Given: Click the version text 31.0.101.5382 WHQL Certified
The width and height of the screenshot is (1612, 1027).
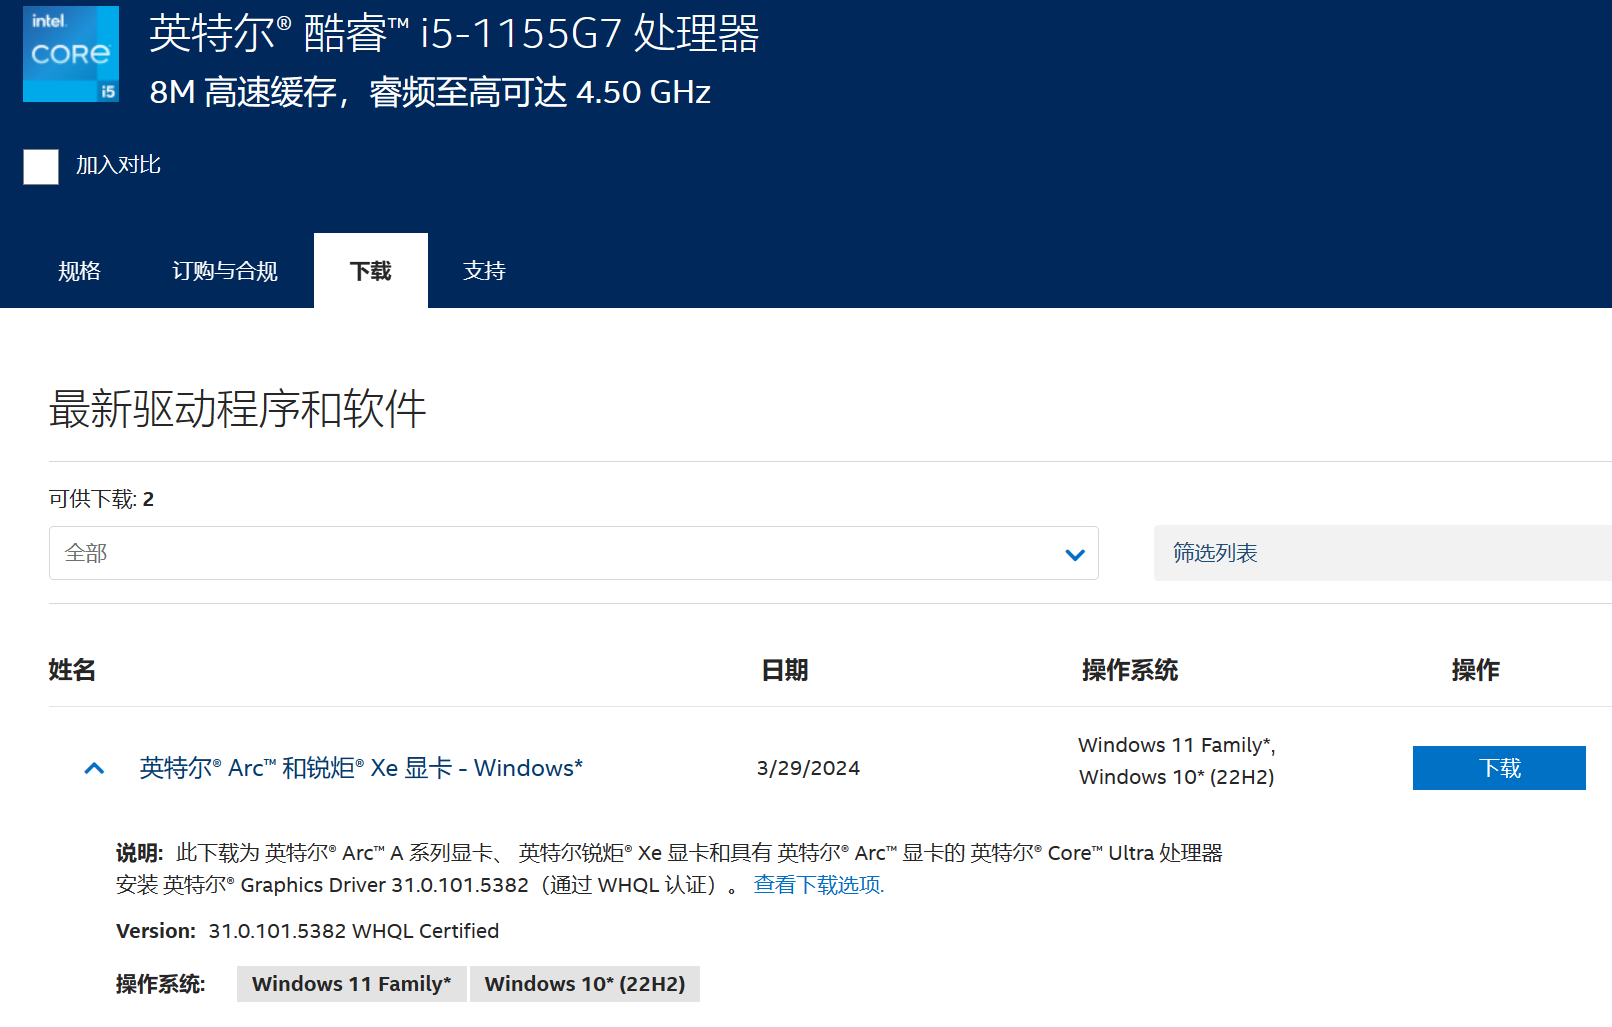Looking at the screenshot, I should [x=354, y=931].
